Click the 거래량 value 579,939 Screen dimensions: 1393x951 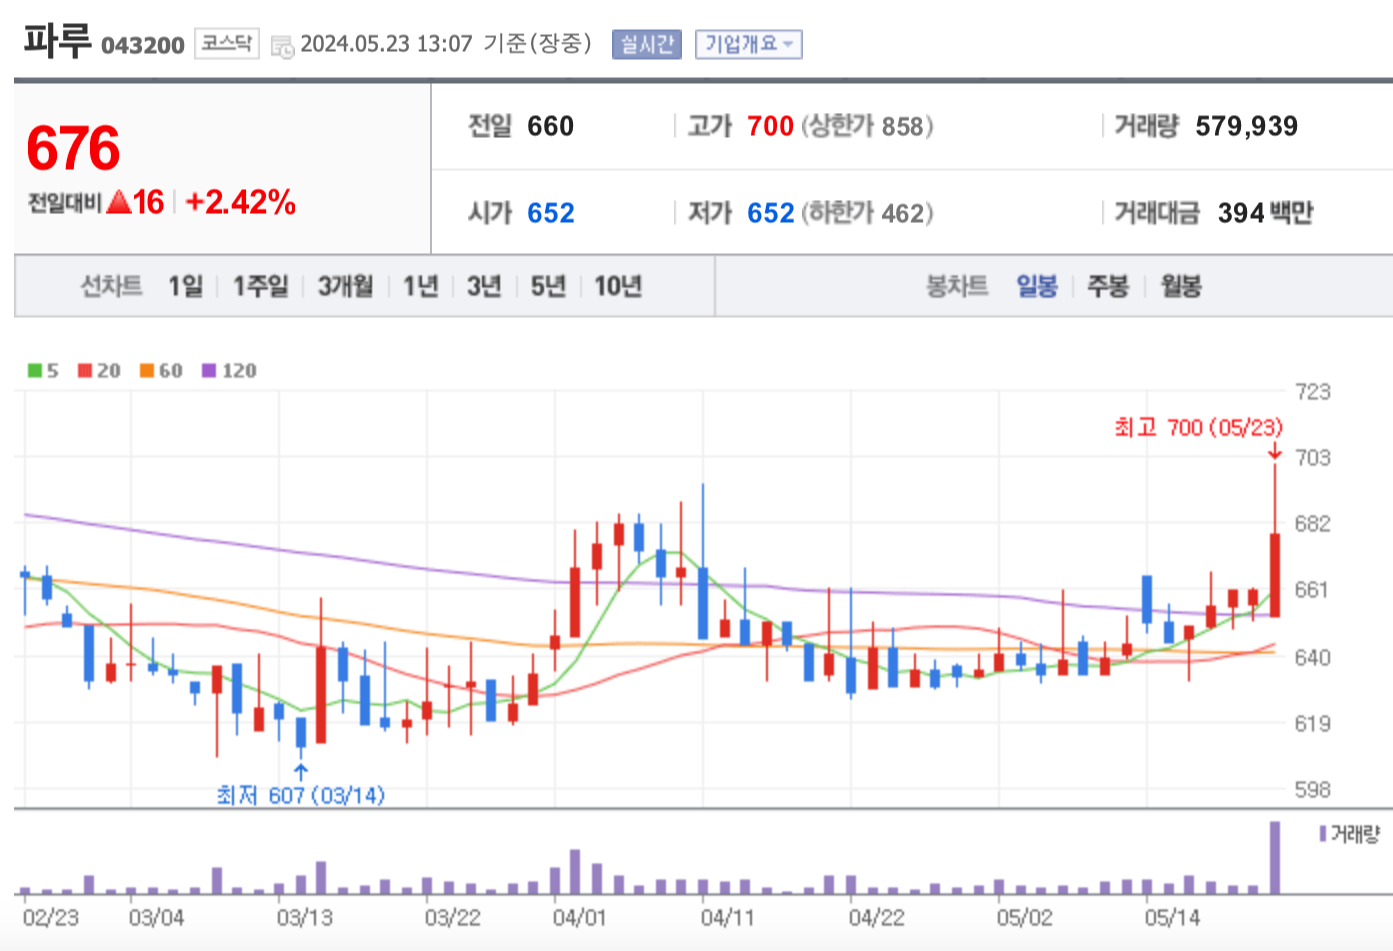1246,126
